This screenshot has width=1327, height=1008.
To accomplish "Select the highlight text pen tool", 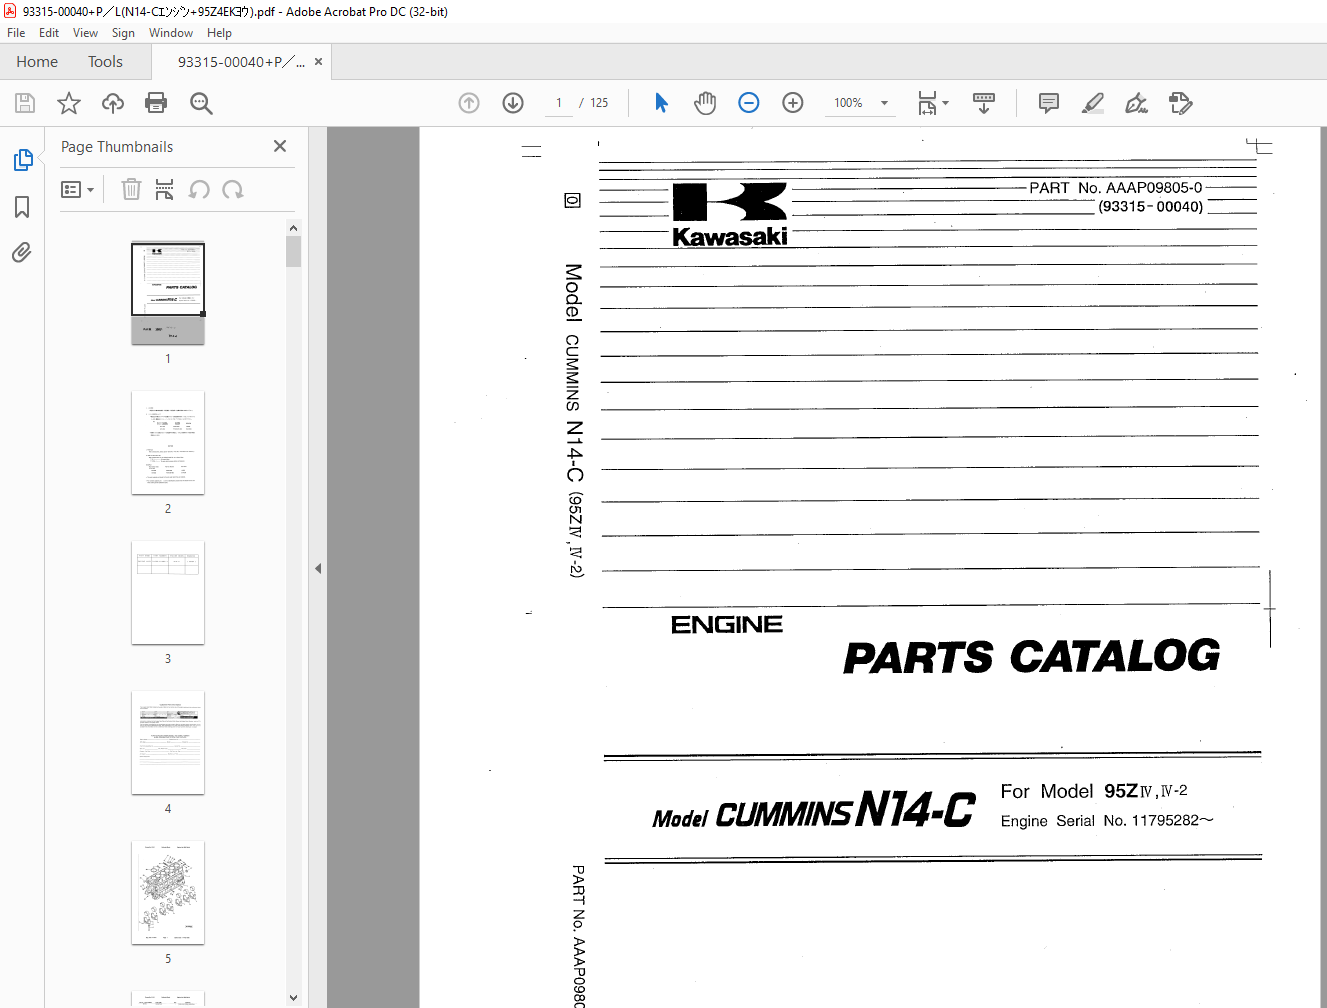I will pos(1093,103).
